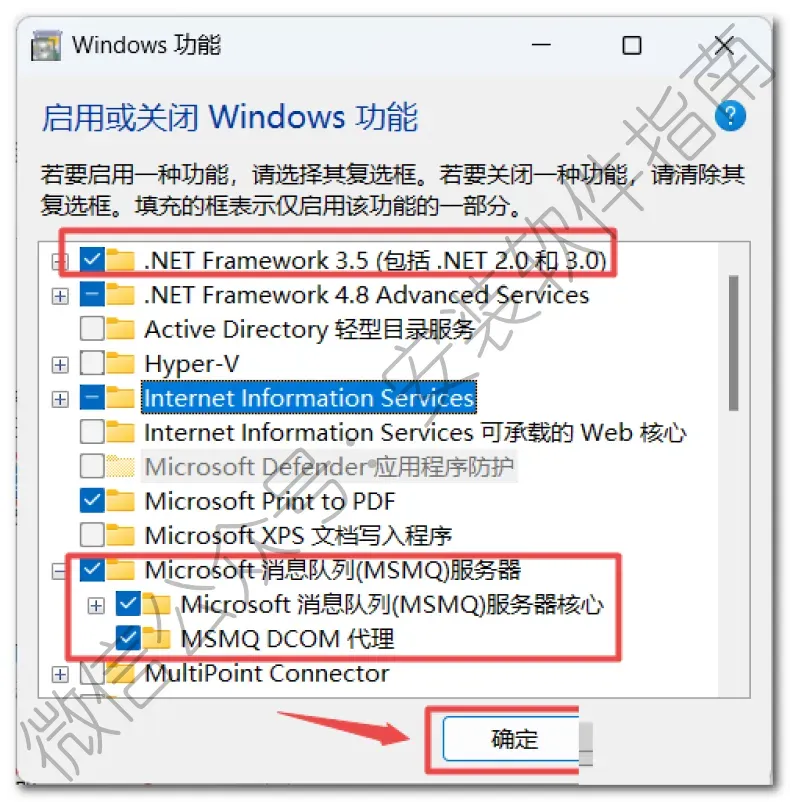Click the 确定 button

tap(511, 739)
